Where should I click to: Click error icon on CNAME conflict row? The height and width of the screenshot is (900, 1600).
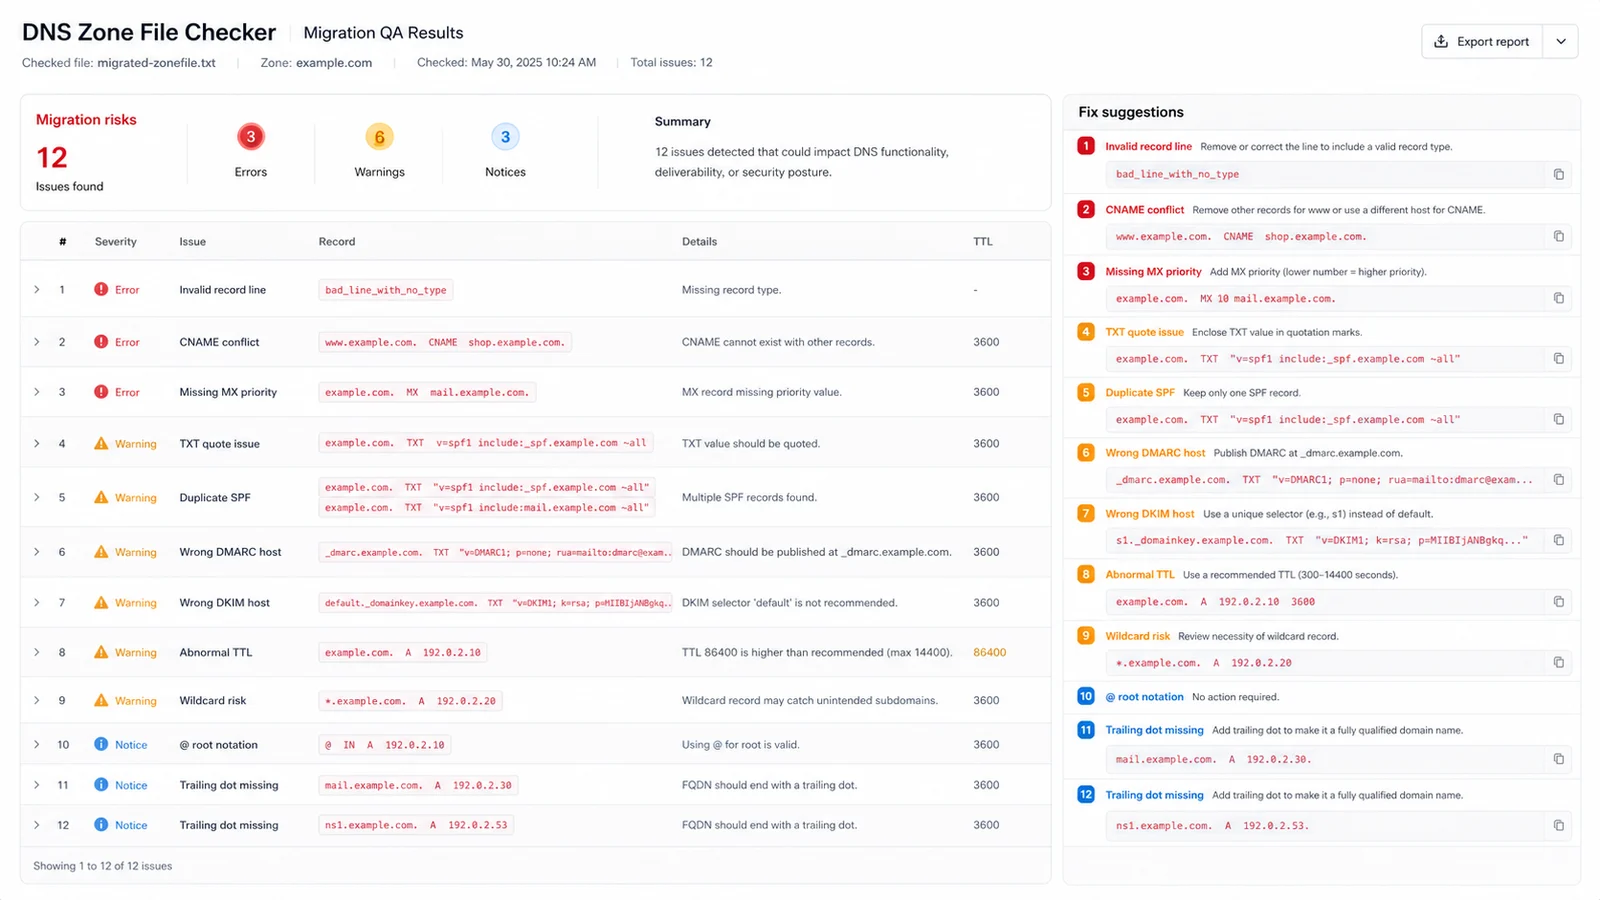click(x=101, y=341)
